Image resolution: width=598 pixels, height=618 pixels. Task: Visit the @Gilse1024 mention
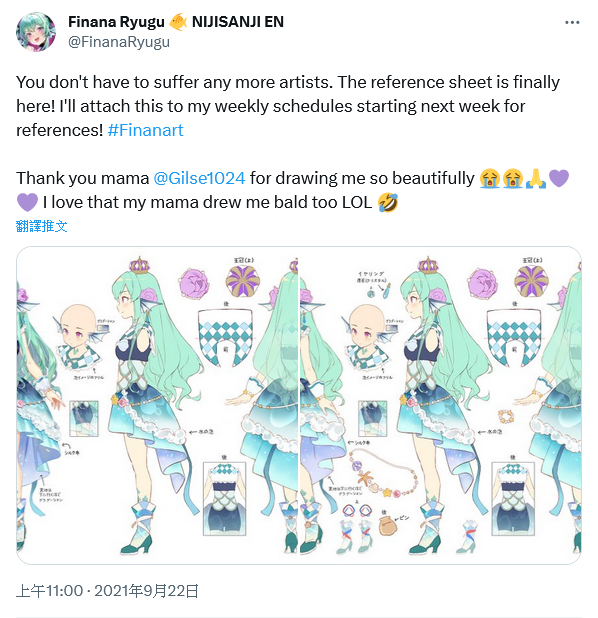click(x=199, y=178)
